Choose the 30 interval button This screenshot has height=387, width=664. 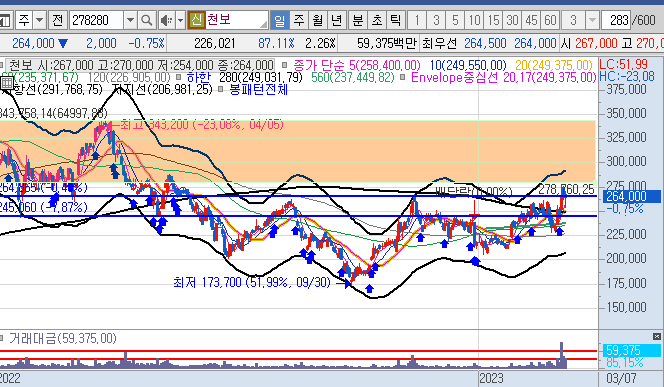click(512, 20)
